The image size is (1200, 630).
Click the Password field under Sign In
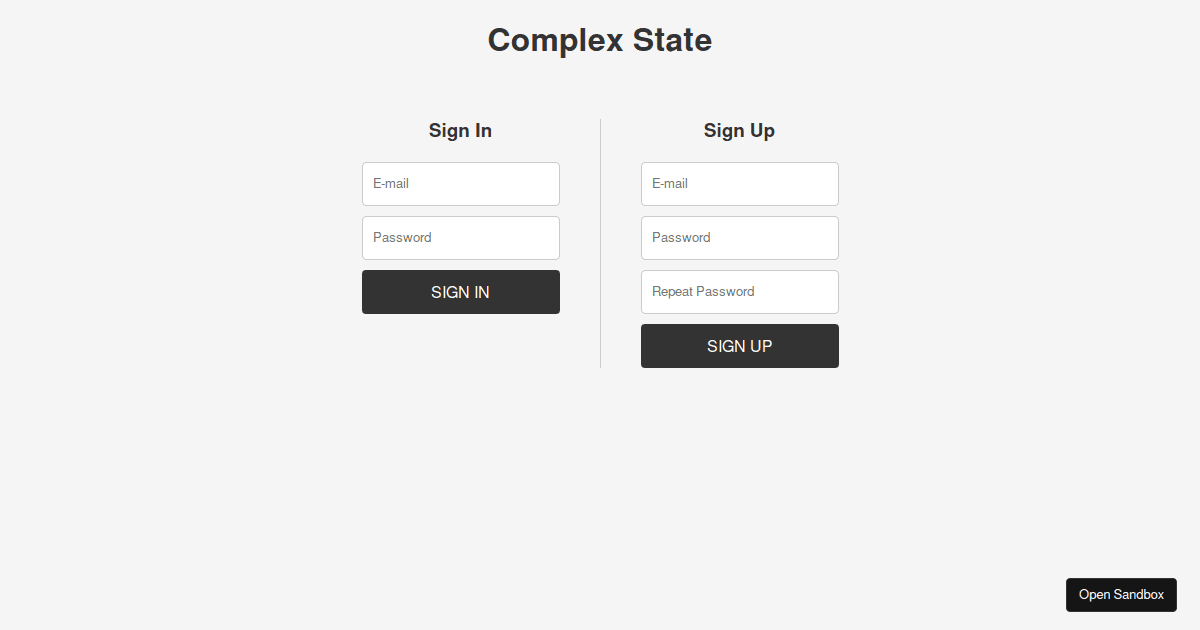[460, 237]
